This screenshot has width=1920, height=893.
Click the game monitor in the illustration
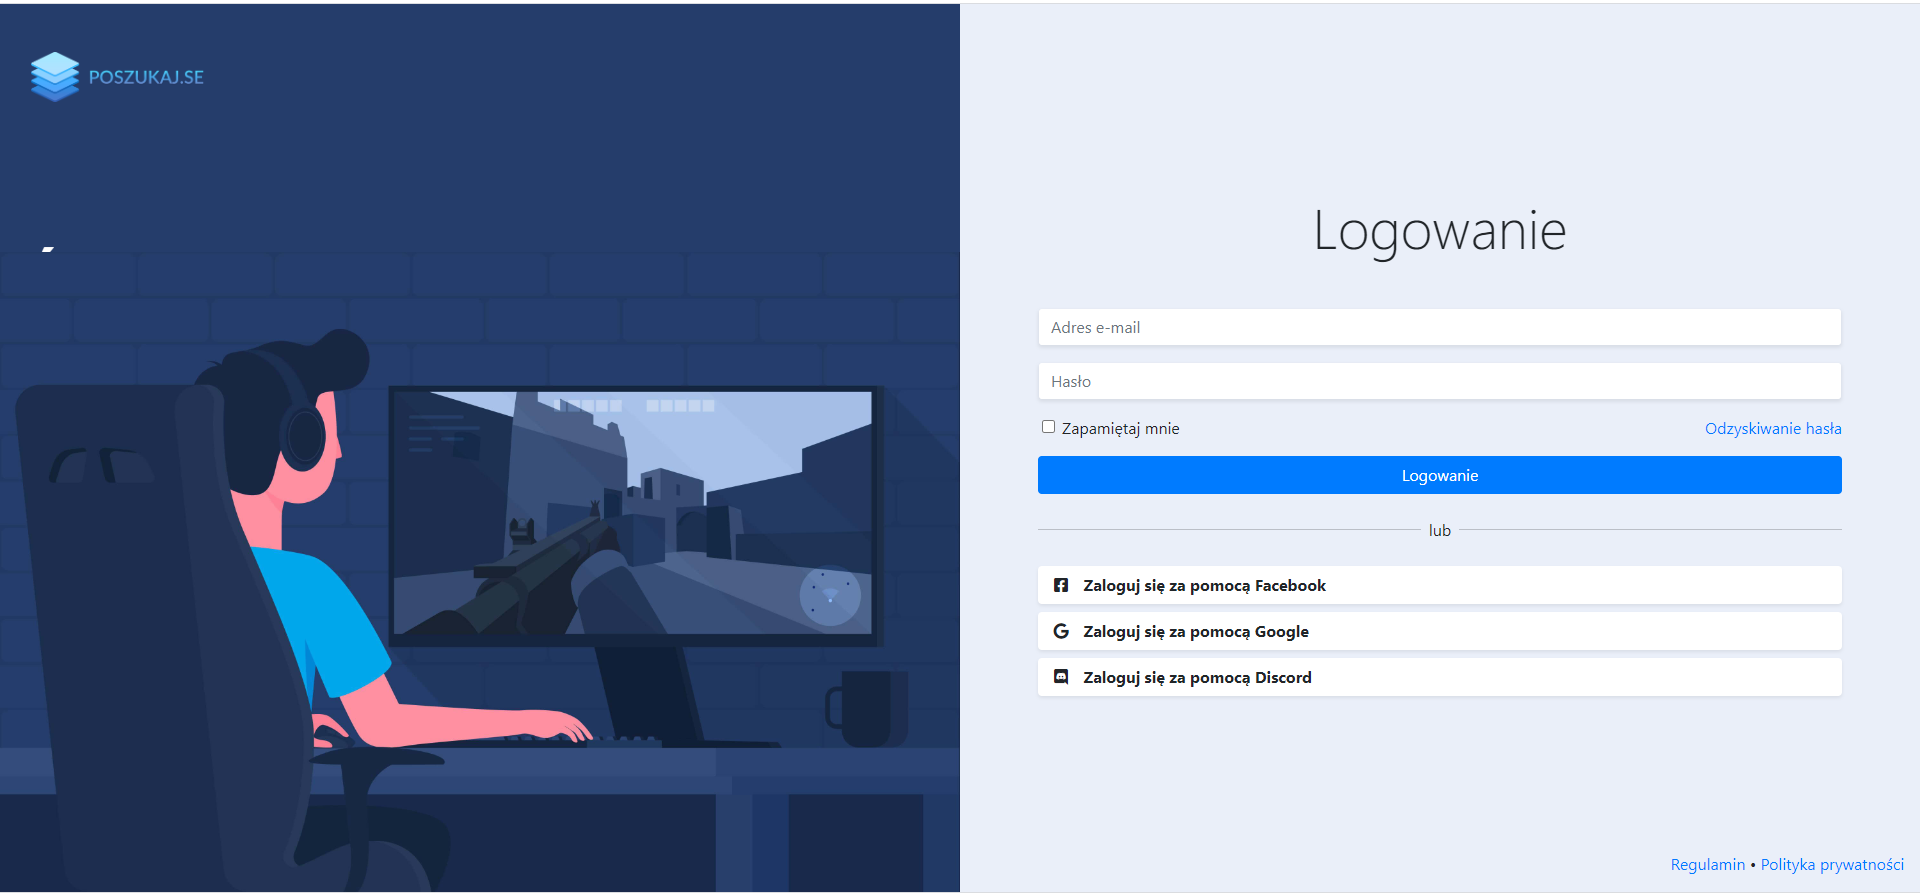(632, 512)
